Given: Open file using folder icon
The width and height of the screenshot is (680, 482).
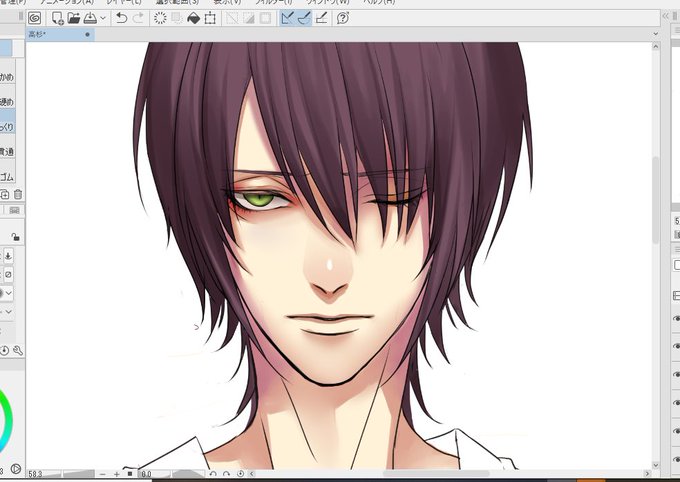Looking at the screenshot, I should coord(74,18).
